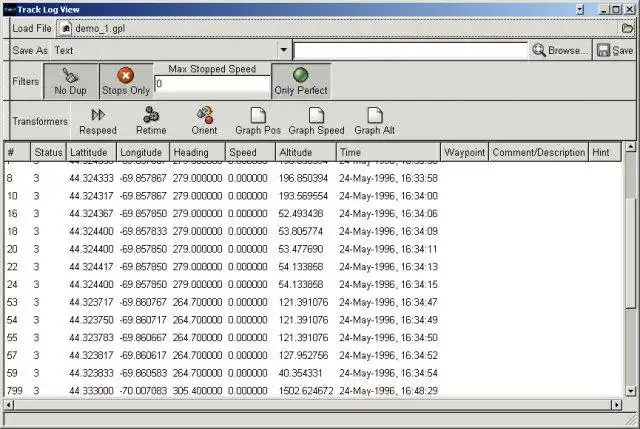Click heading 305.400000 in row 799

click(197, 391)
